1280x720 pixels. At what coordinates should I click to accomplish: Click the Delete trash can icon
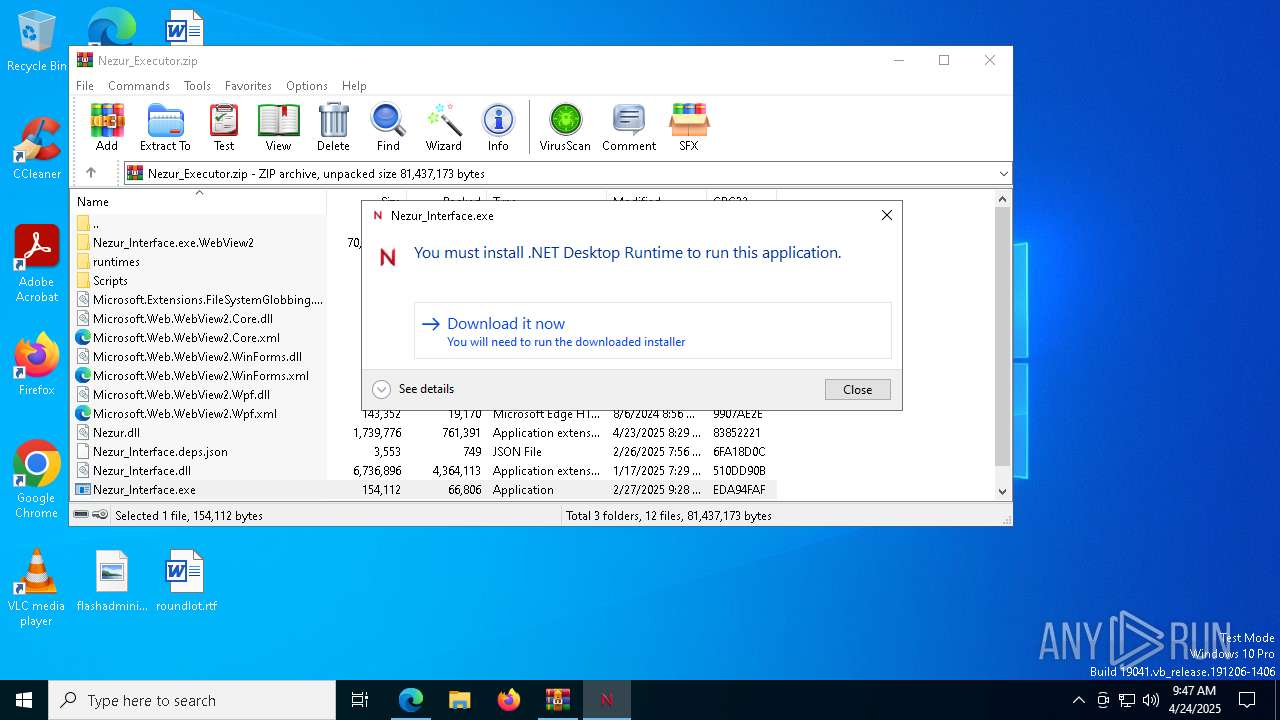333,127
